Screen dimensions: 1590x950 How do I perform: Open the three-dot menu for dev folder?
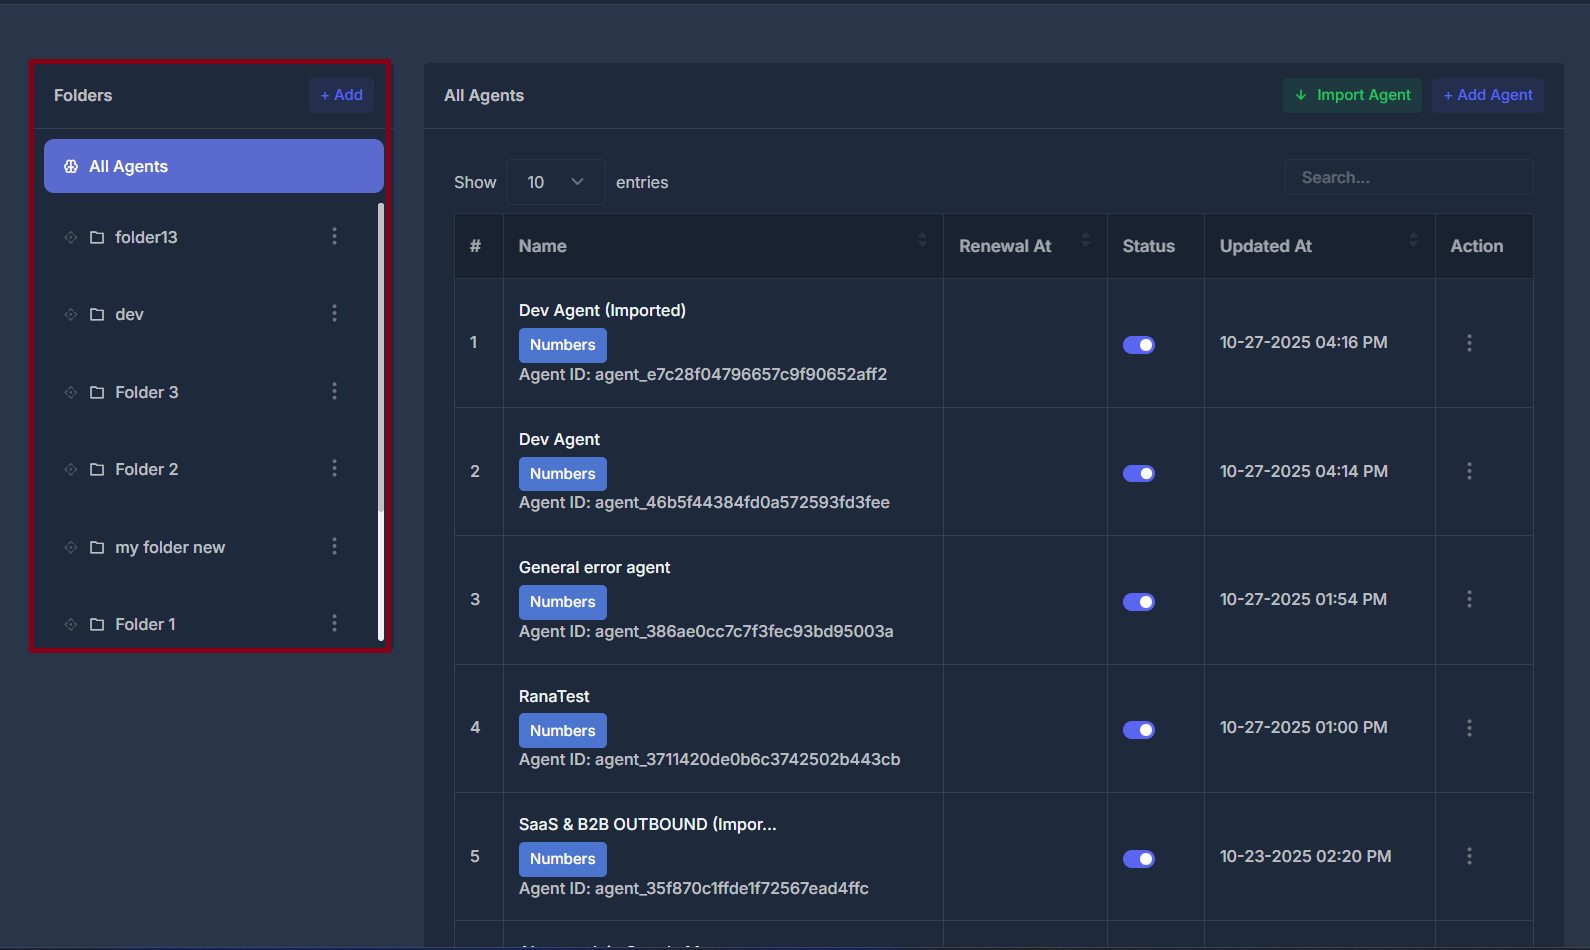click(x=334, y=313)
